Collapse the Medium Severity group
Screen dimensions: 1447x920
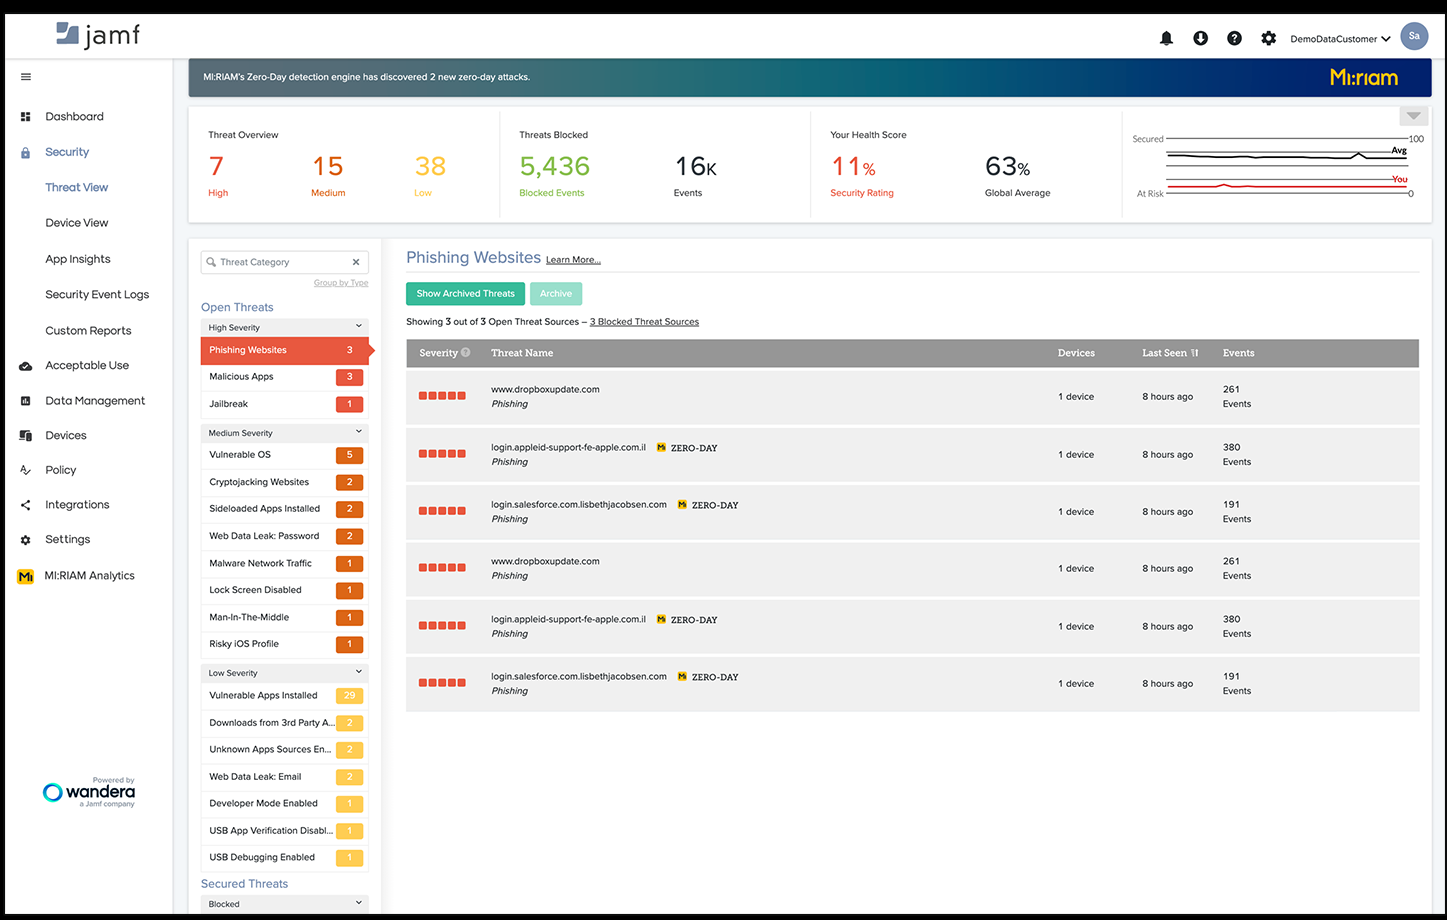[359, 432]
